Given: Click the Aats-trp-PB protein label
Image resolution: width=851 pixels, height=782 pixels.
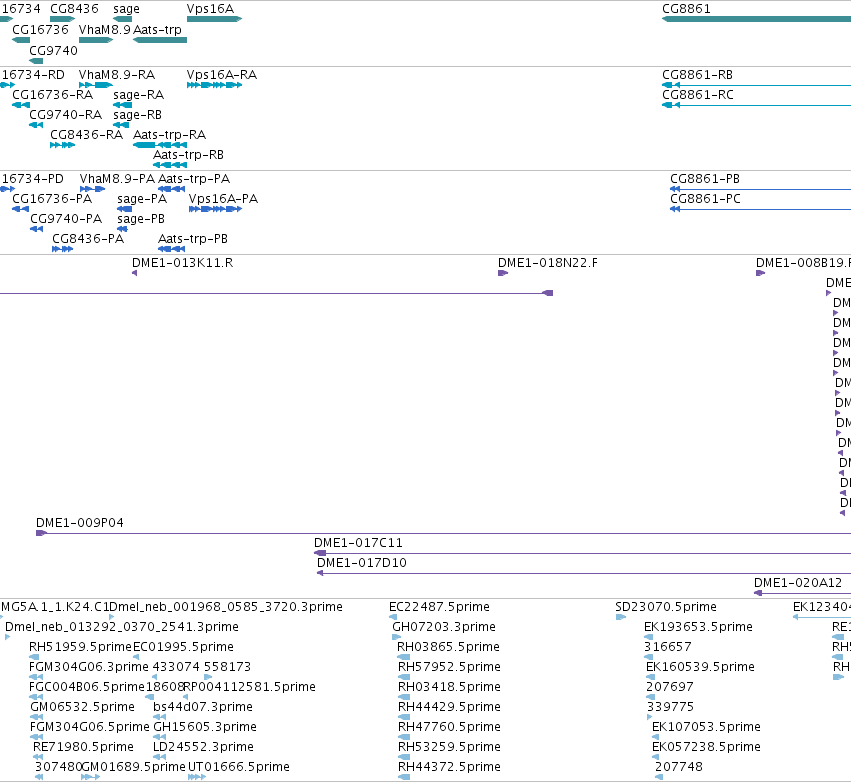Looking at the screenshot, I should [193, 239].
